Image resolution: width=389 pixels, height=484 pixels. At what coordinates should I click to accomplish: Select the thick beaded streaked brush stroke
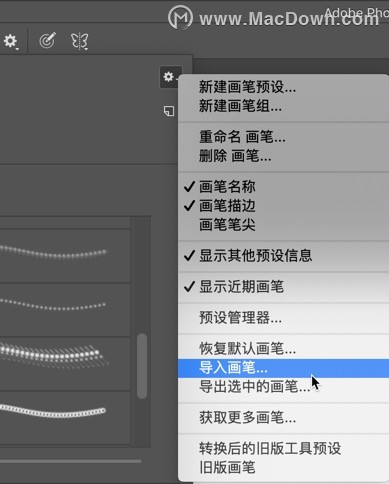(x=65, y=364)
